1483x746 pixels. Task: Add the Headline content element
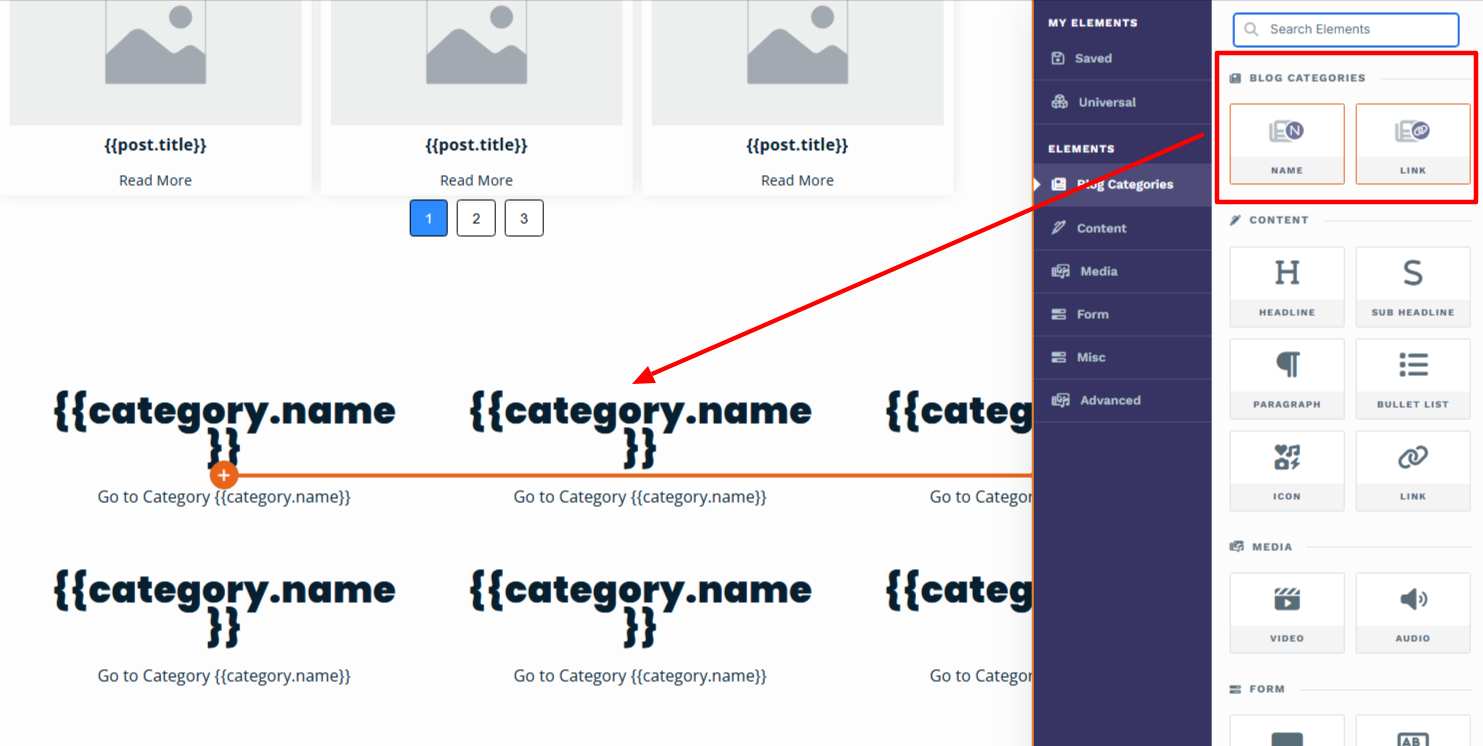tap(1287, 287)
